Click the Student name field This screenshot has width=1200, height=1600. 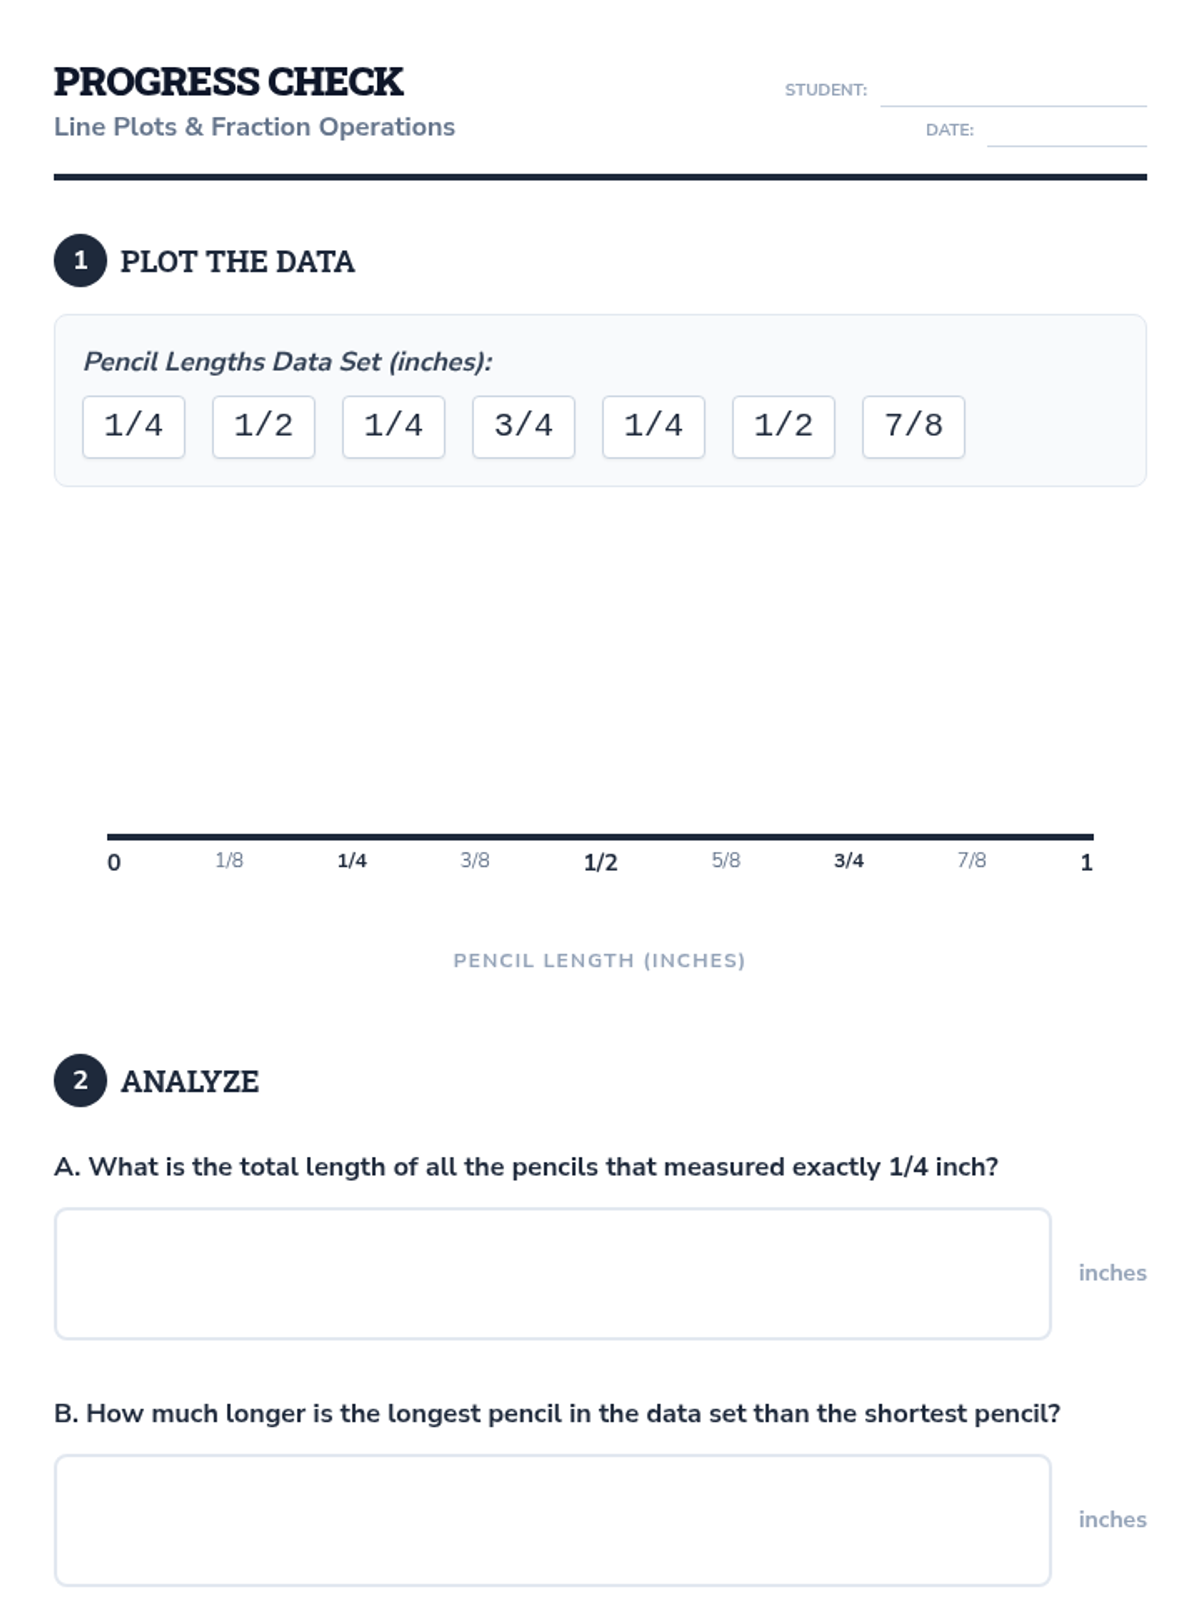[x=1012, y=91]
